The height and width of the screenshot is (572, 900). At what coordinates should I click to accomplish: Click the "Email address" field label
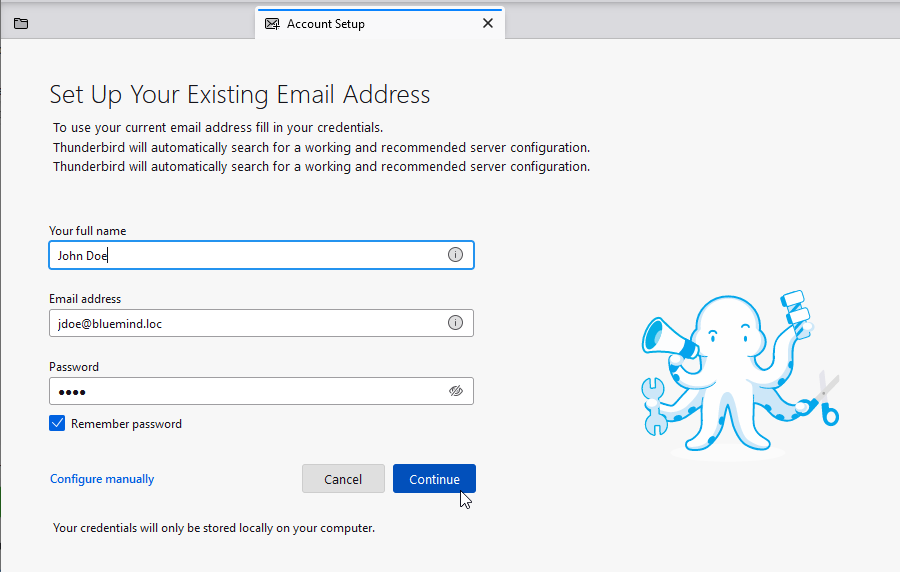85,299
